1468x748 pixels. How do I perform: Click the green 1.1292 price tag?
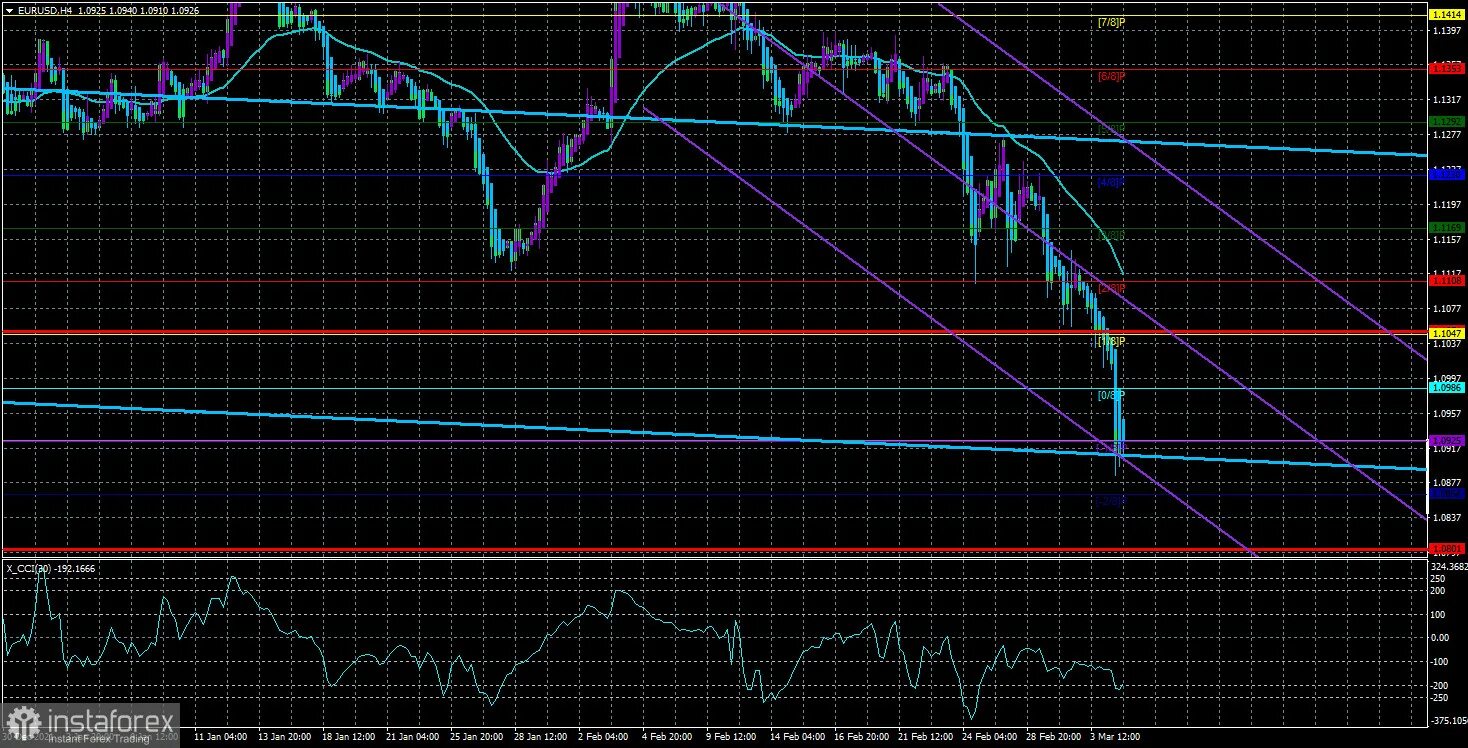[x=1447, y=122]
